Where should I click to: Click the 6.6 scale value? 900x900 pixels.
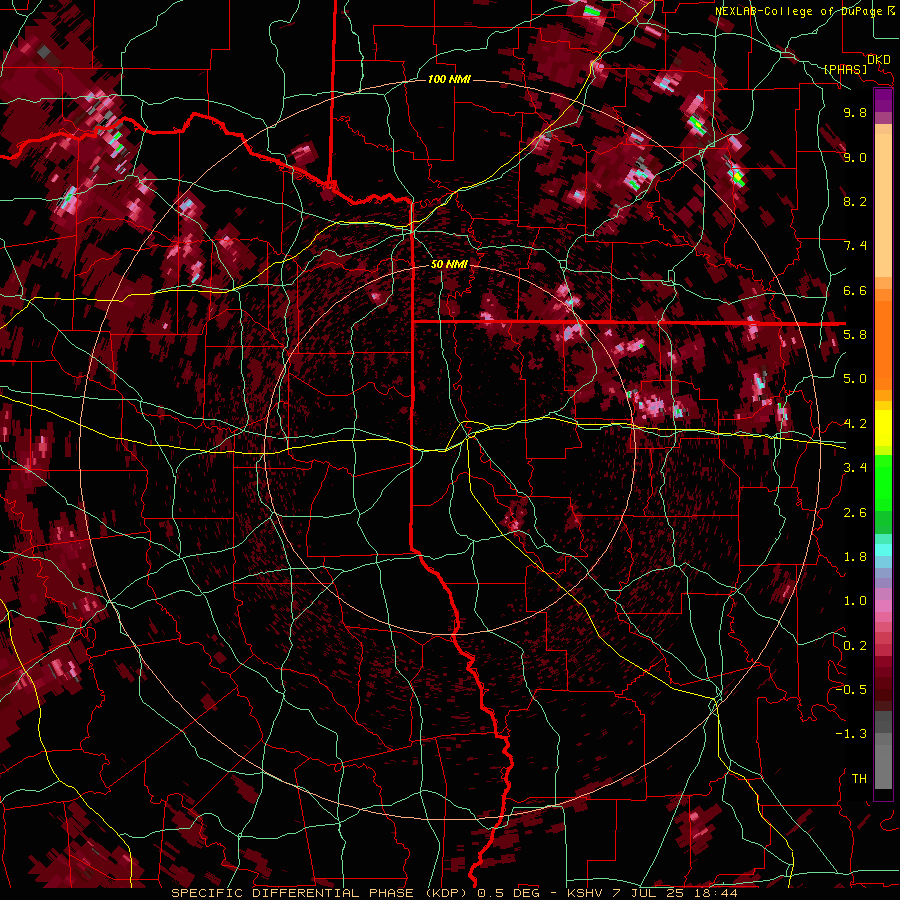pyautogui.click(x=855, y=290)
